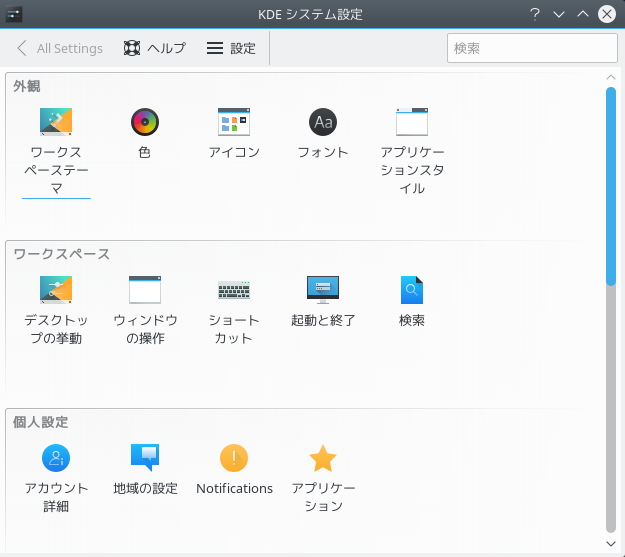
Task: Open アカウント詳細 (Account Details) icon
Action: [56, 458]
